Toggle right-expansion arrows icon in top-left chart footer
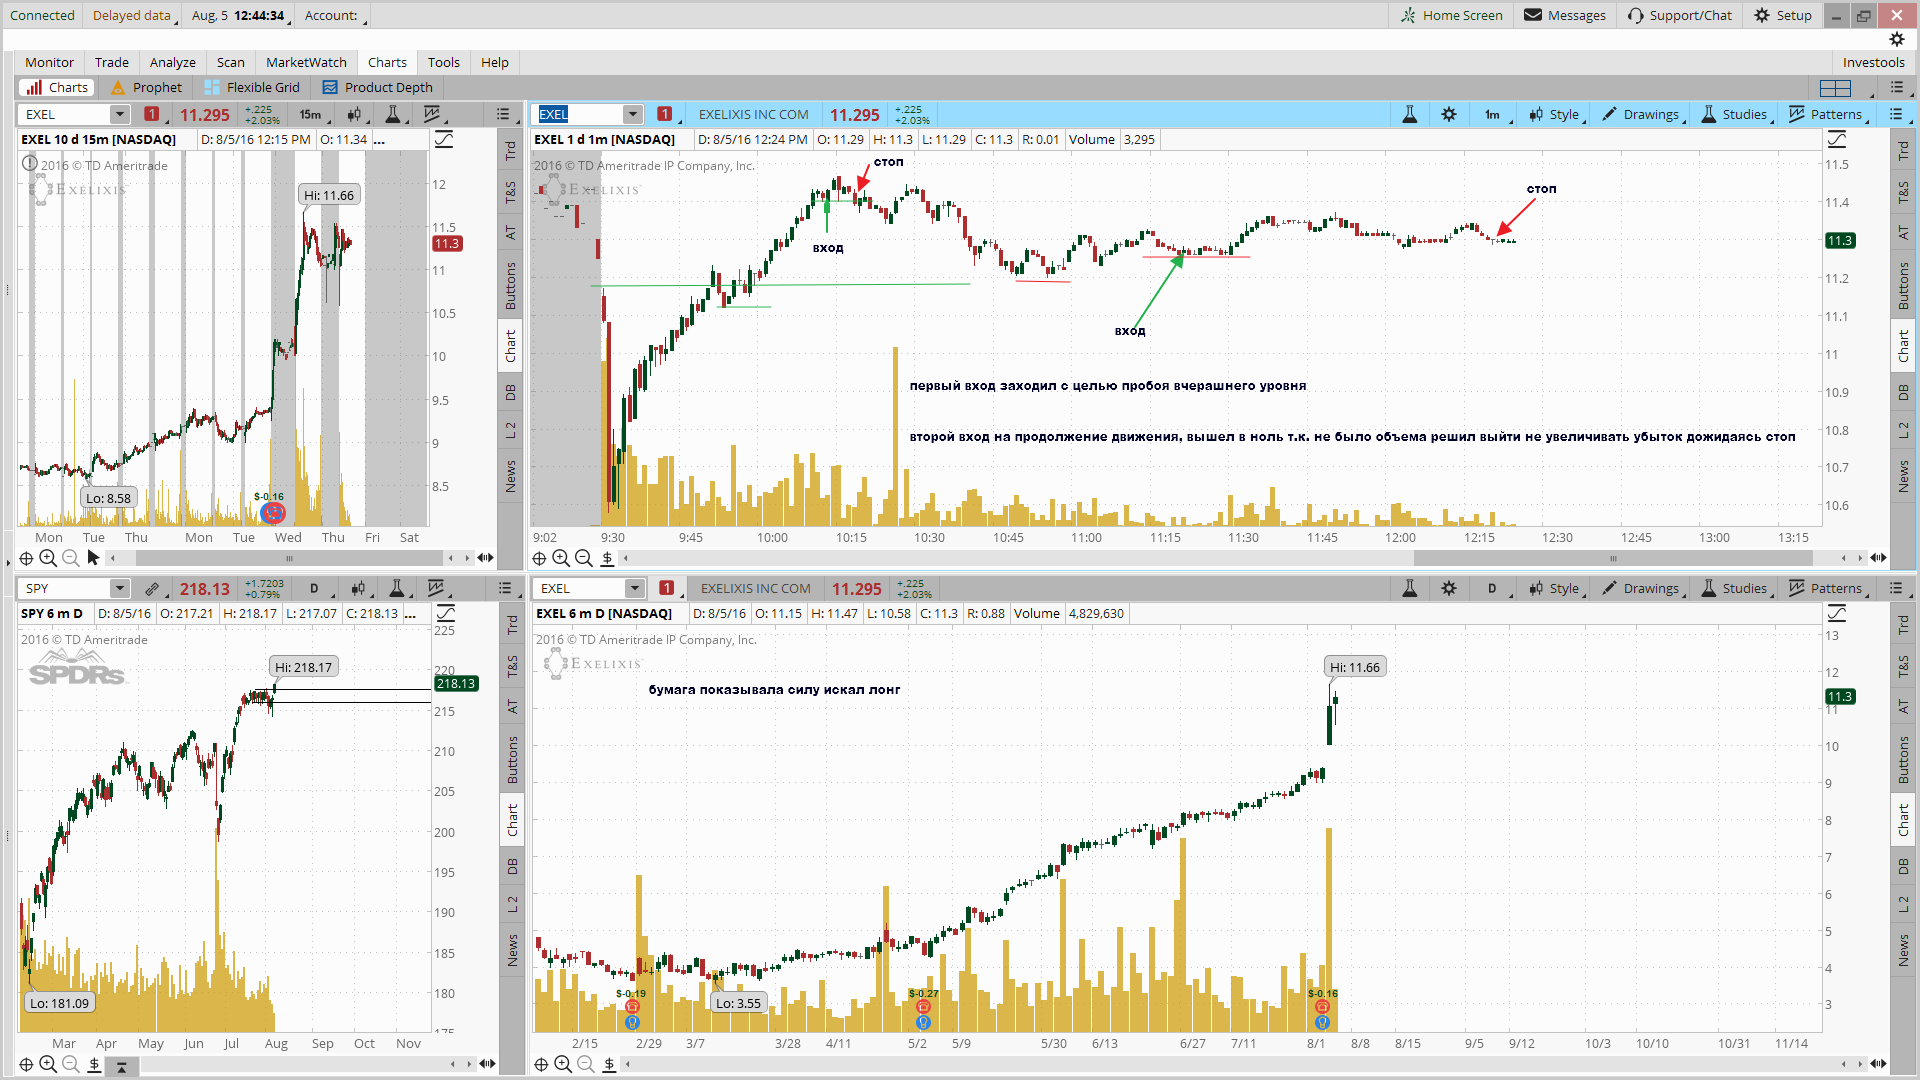This screenshot has width=1920, height=1080. tap(486, 558)
